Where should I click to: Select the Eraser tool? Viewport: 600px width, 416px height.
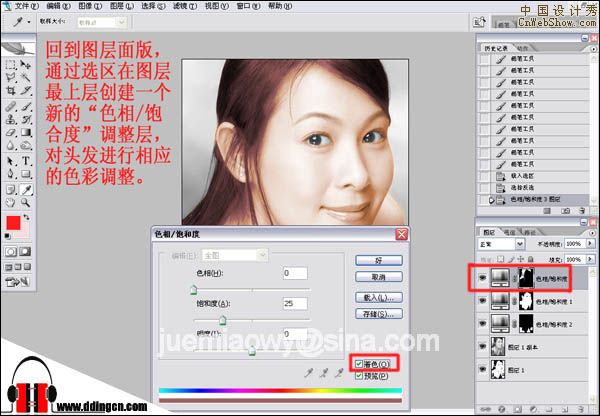tap(11, 132)
